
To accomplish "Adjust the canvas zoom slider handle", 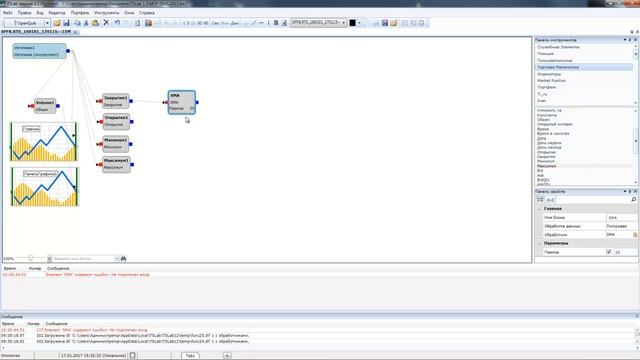I will point(31,258).
